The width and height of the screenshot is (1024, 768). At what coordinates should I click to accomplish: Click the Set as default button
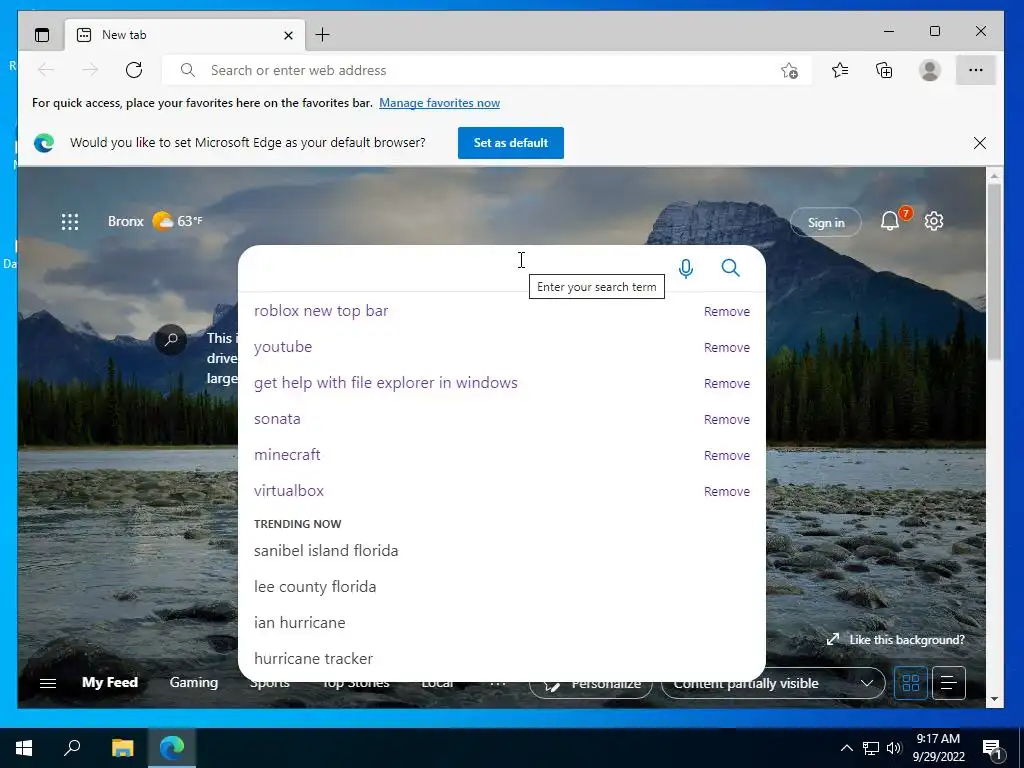pos(511,143)
